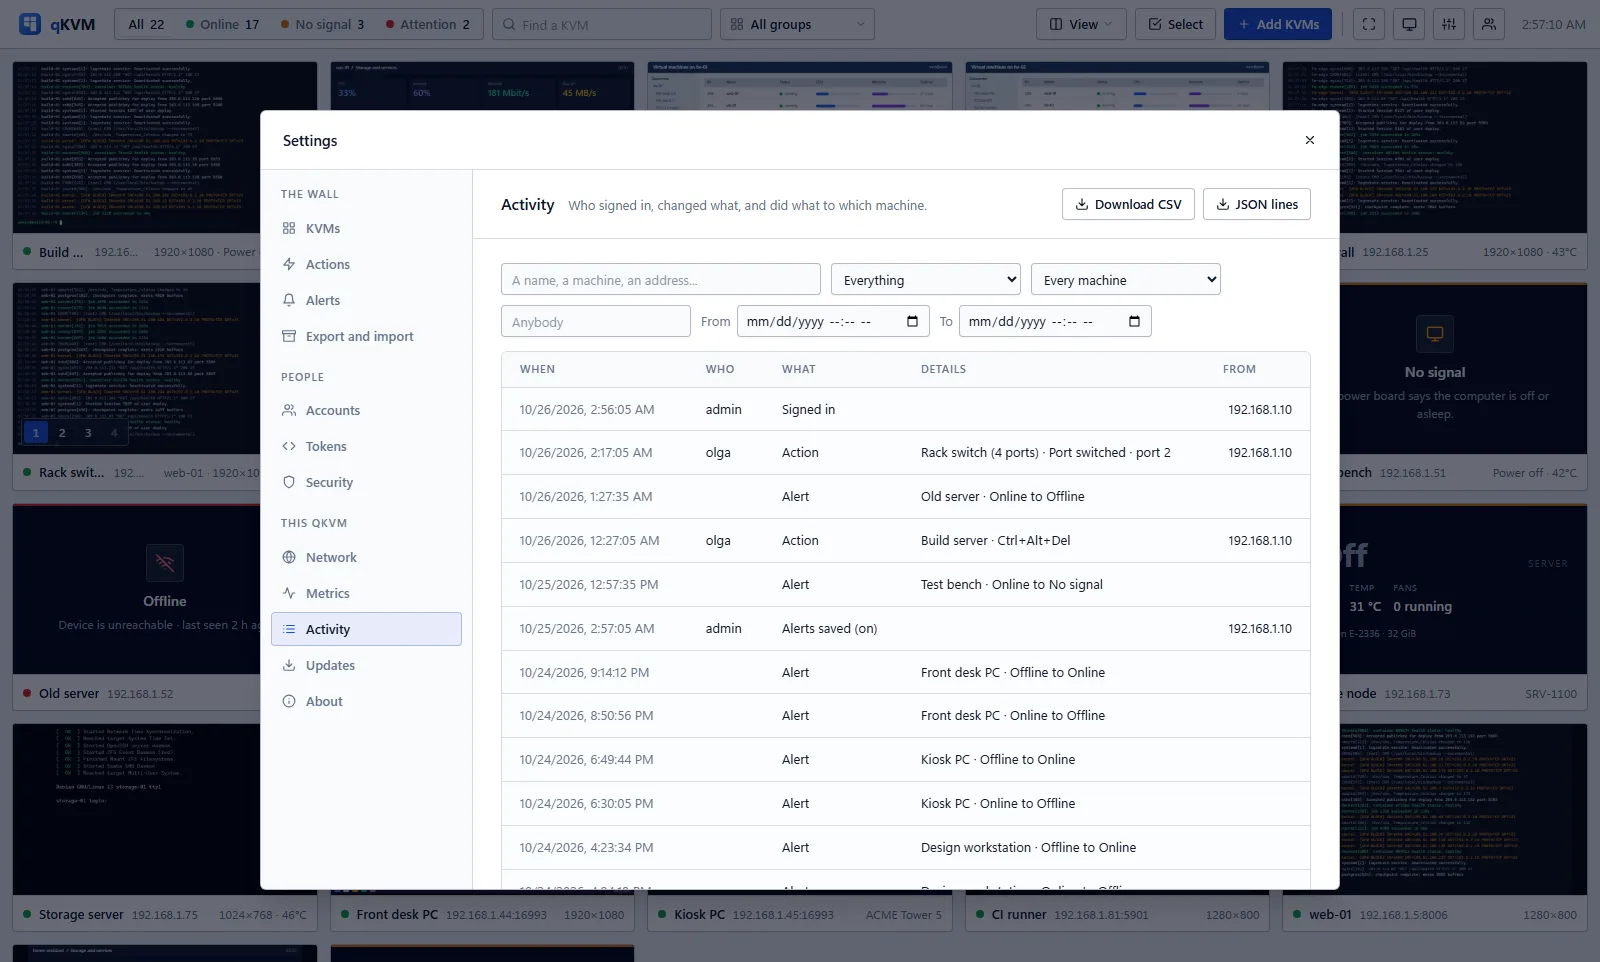Filter by Attention 2 tab
Screen dimensions: 1600x962
tap(427, 24)
